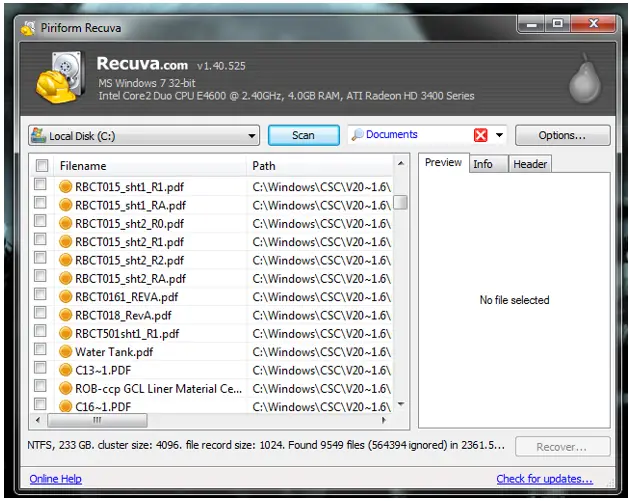Click status icon of RBCT015_sht2_RA.pdf
The image size is (629, 501).
pos(65,278)
